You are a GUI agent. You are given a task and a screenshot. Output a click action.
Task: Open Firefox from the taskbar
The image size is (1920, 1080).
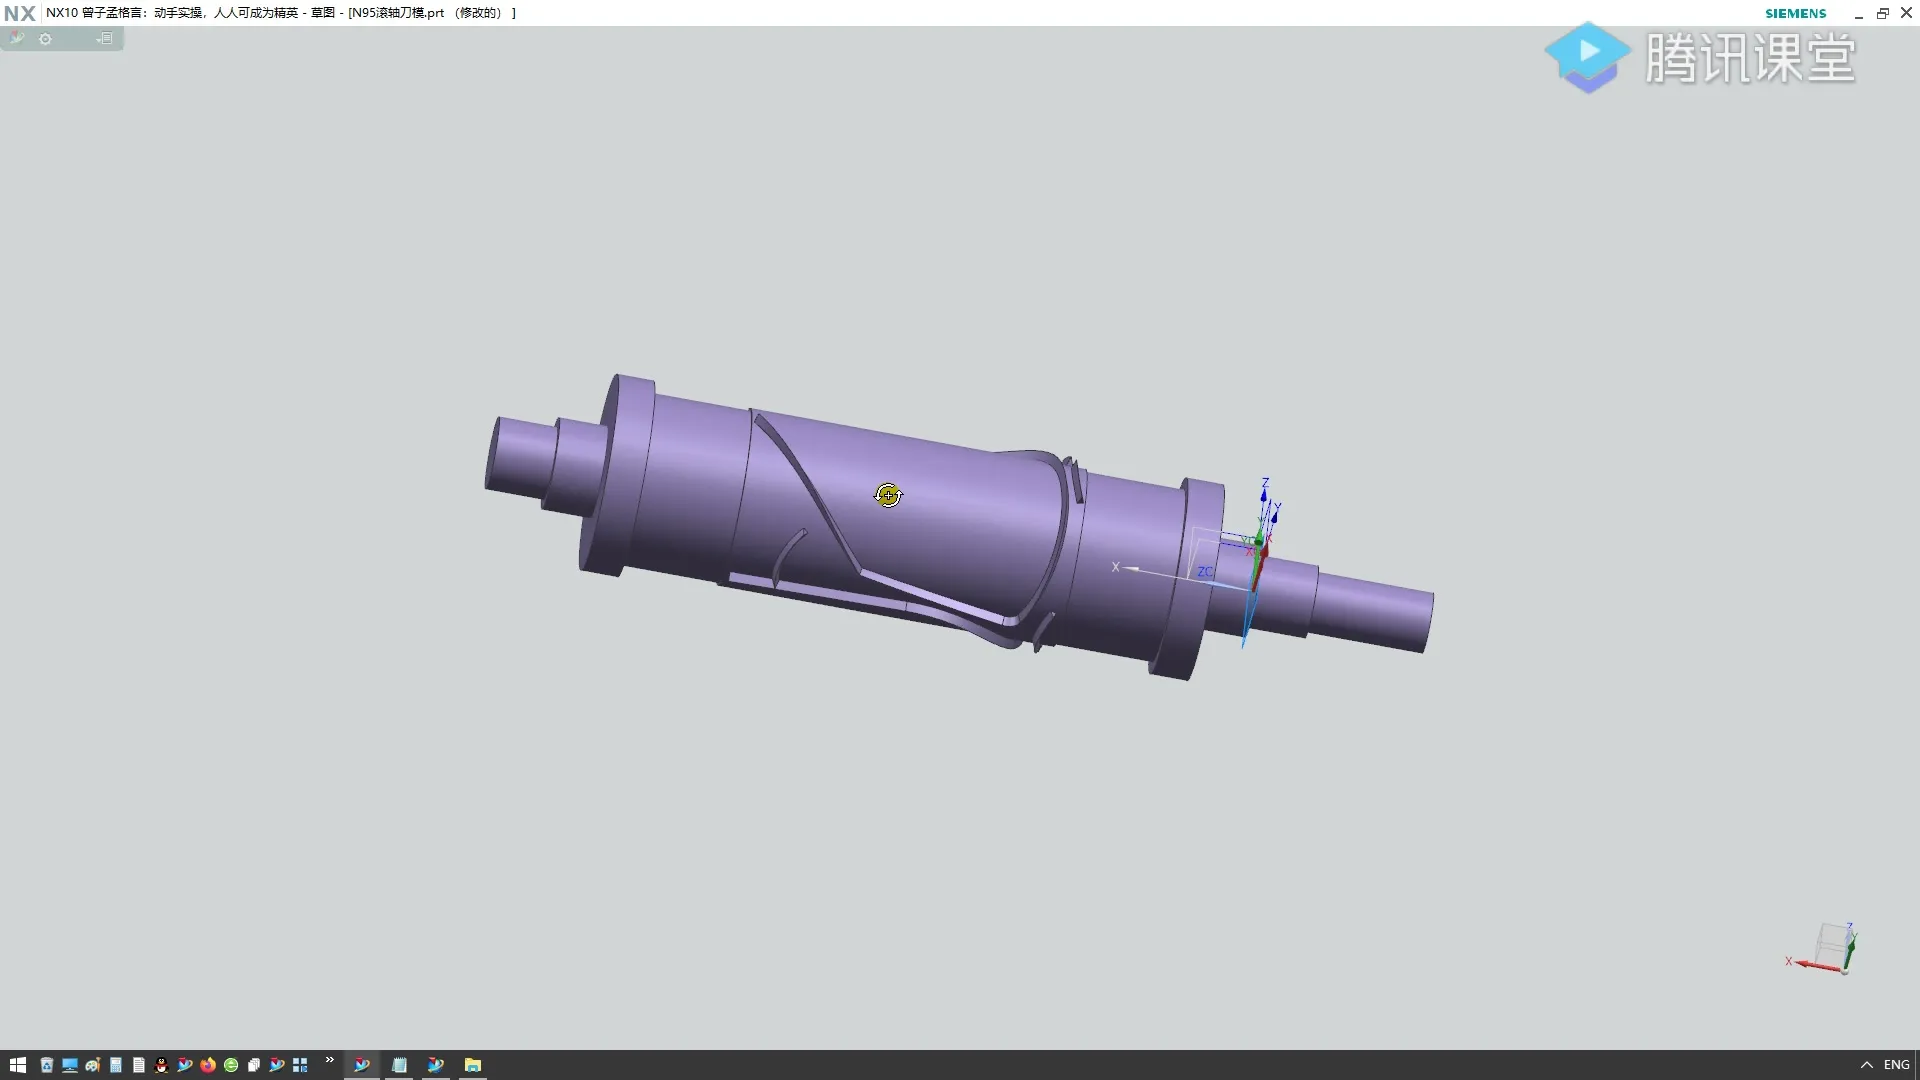(208, 1065)
